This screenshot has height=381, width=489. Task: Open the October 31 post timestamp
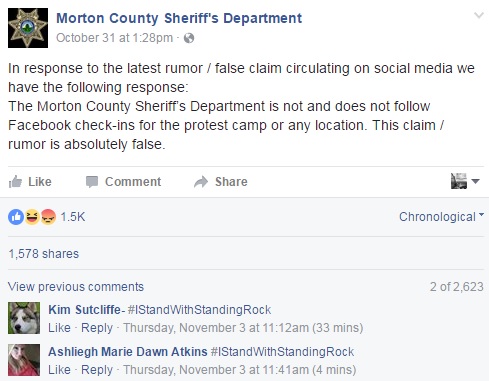pos(114,38)
